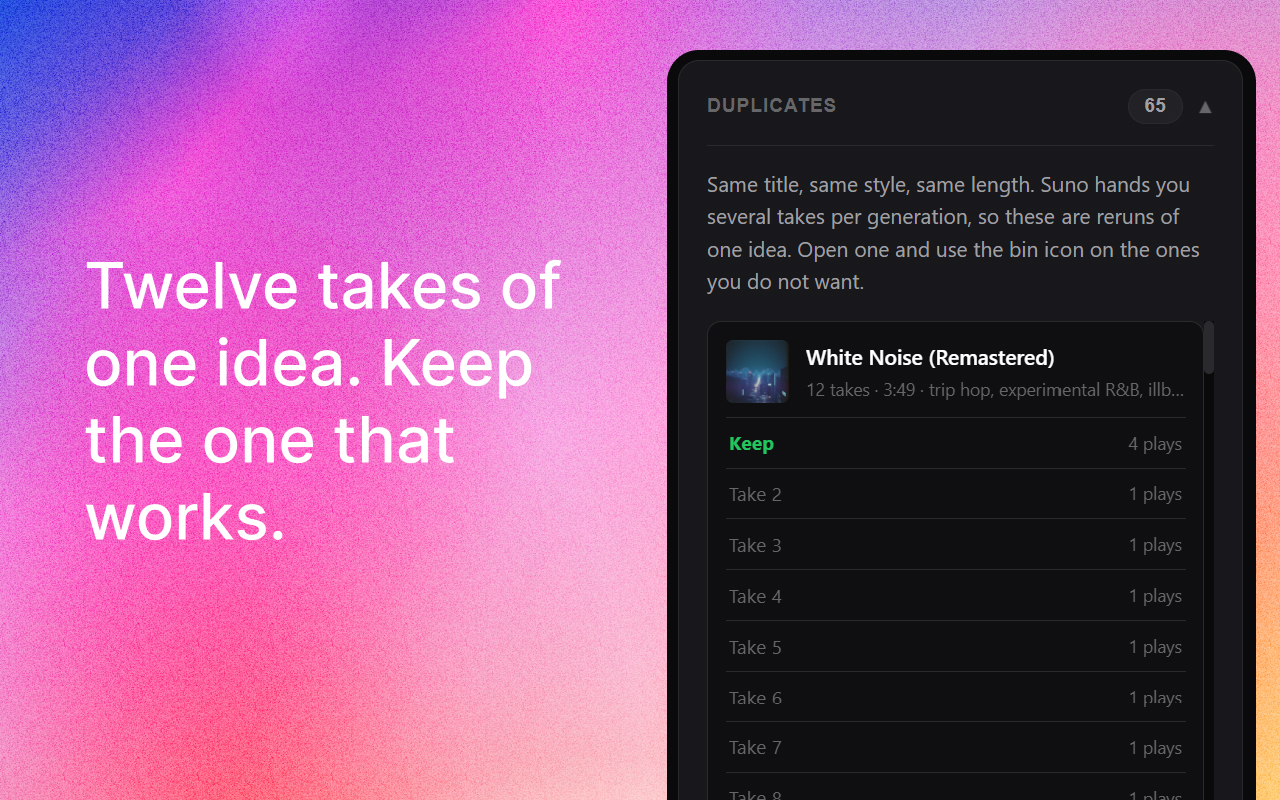Click the duplicates description paragraph
Screen dimensions: 1280x800
coord(954,233)
